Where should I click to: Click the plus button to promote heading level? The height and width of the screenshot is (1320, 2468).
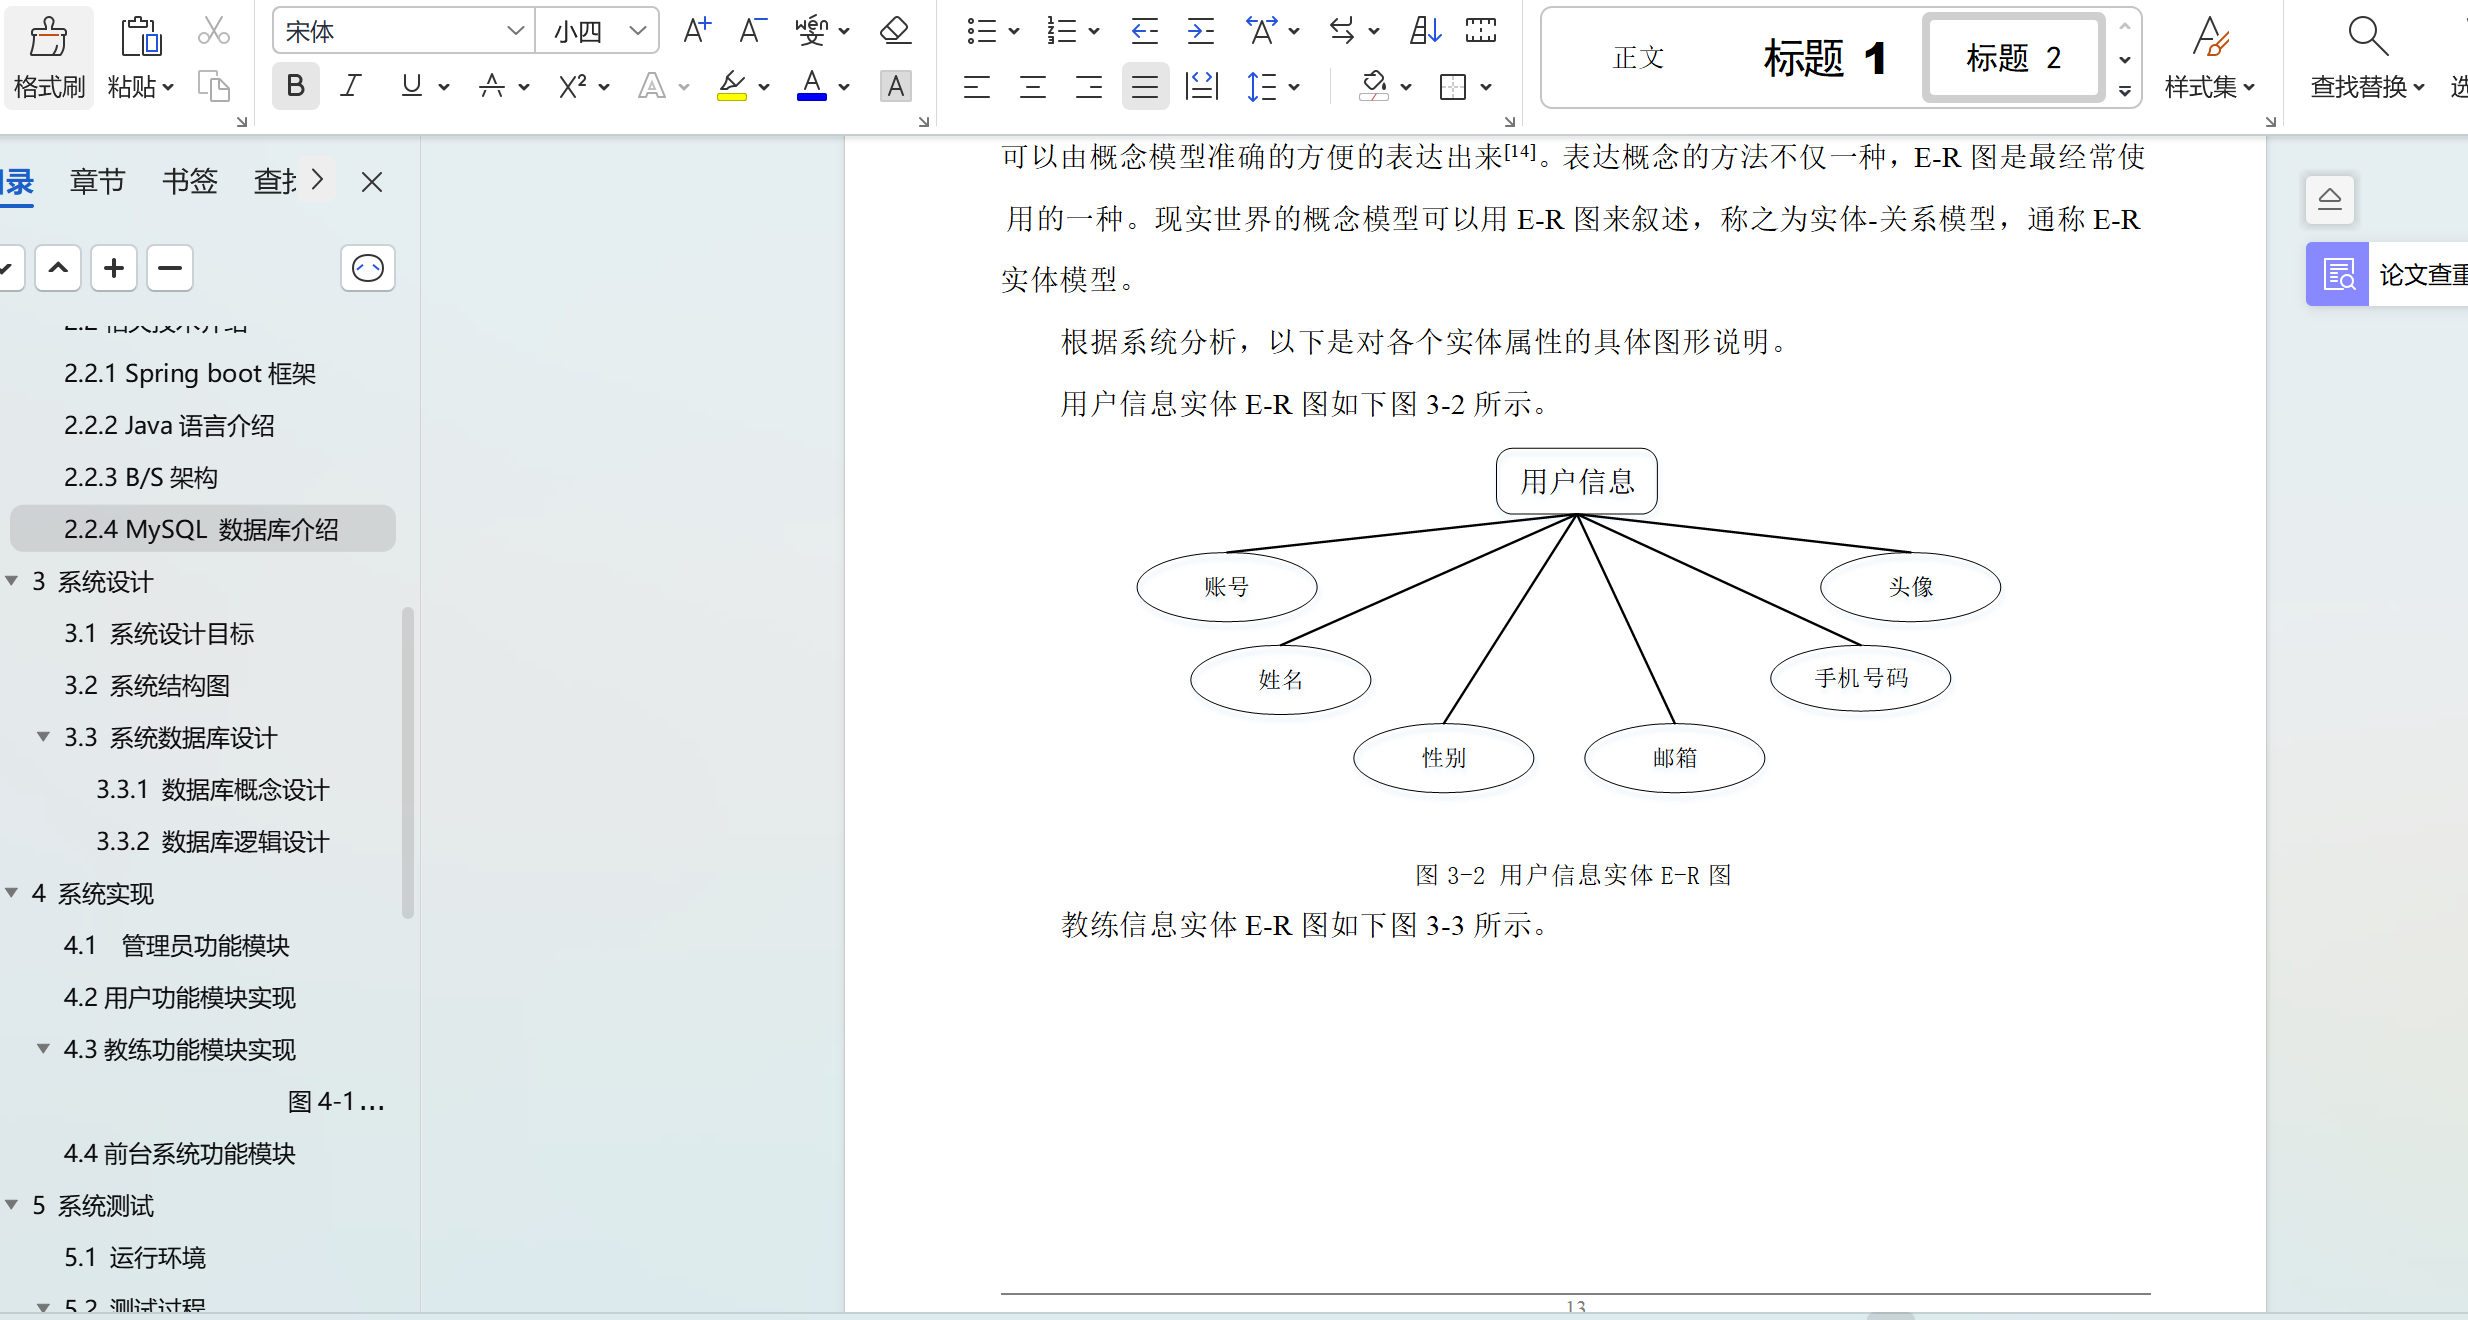pyautogui.click(x=114, y=268)
